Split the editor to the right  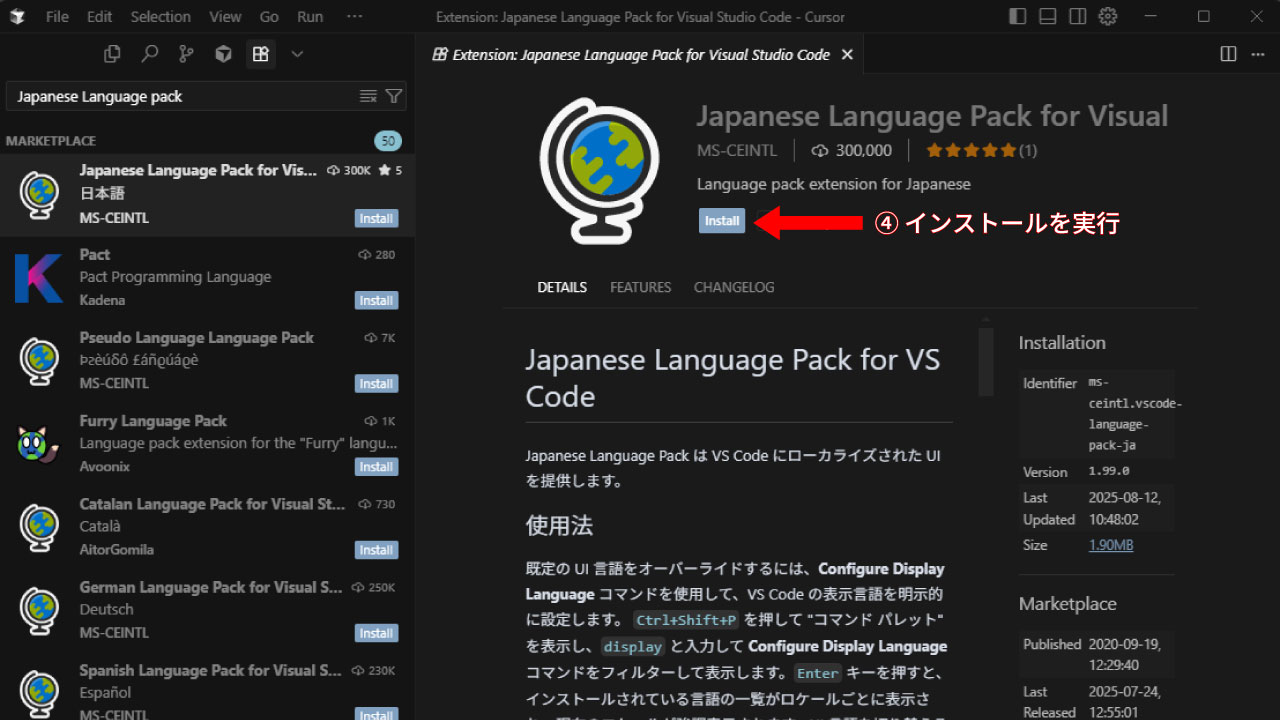(x=1228, y=54)
